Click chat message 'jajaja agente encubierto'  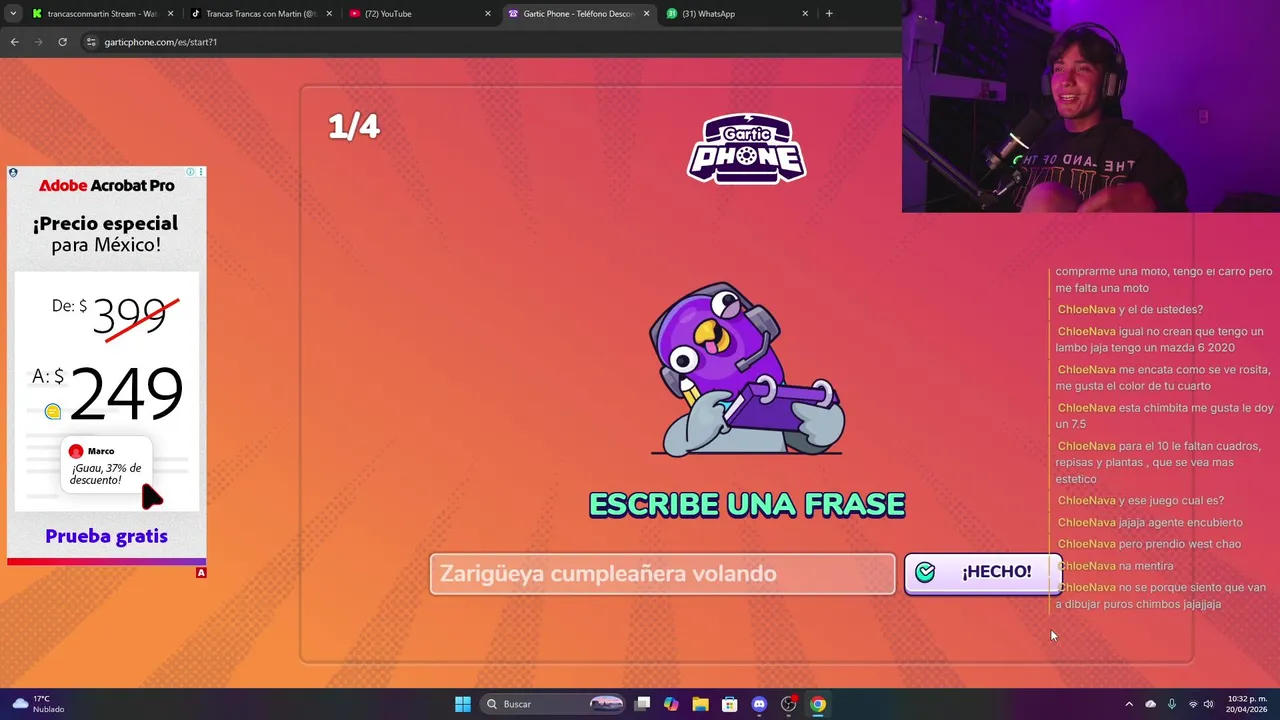tap(1180, 522)
